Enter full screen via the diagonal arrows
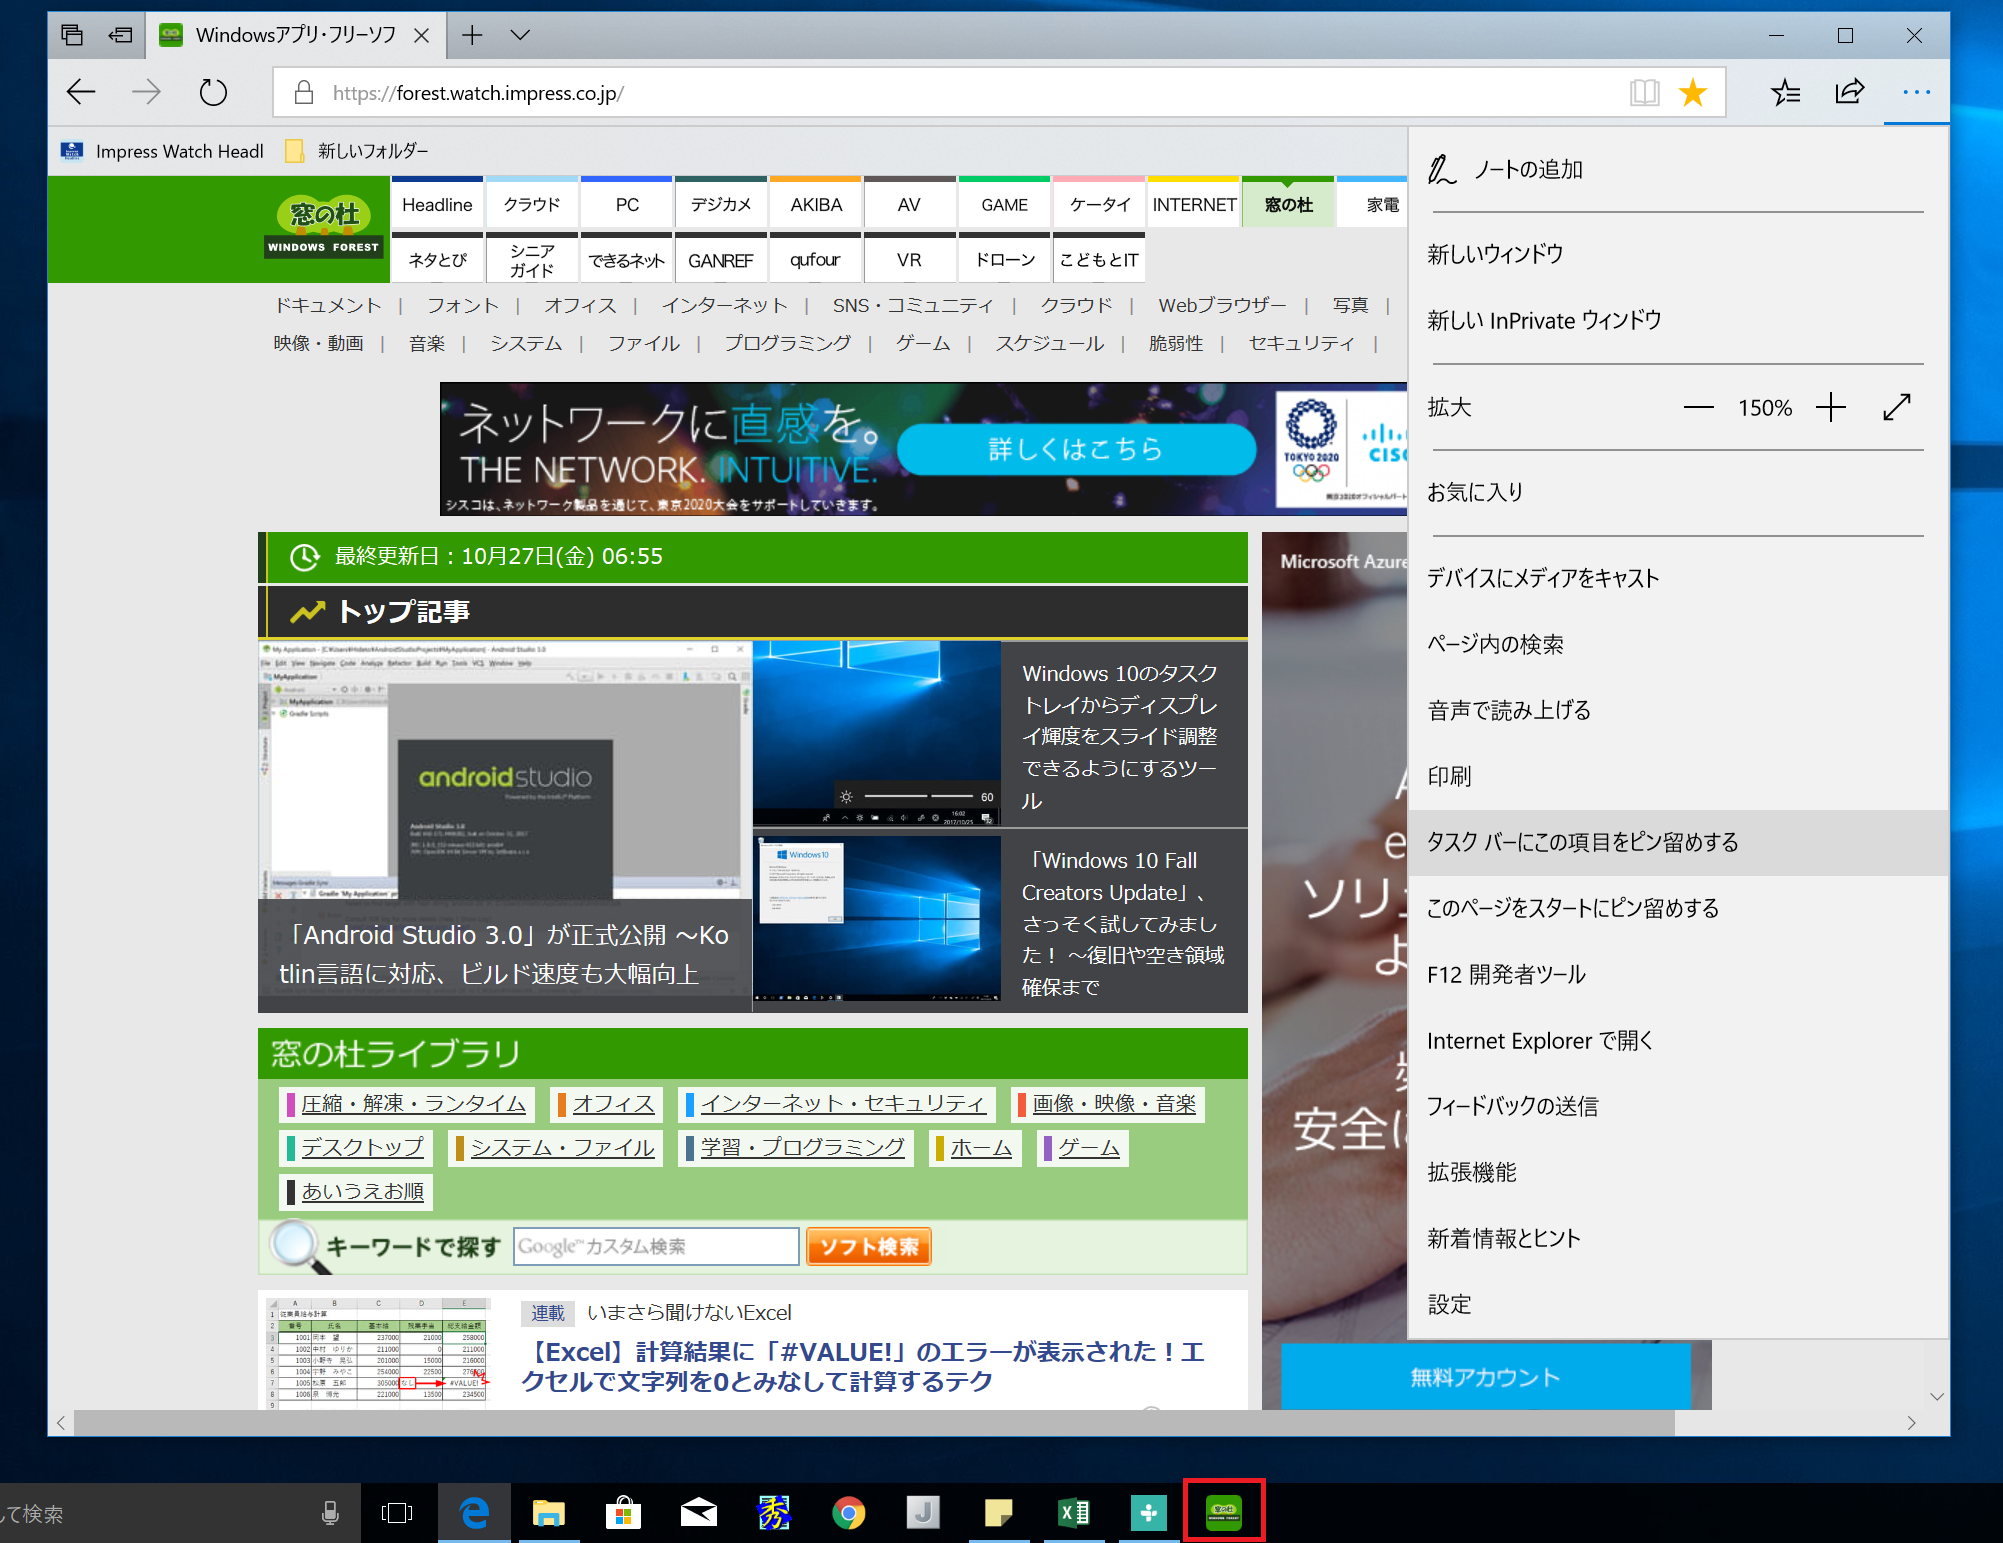This screenshot has width=2003, height=1543. [x=1896, y=407]
